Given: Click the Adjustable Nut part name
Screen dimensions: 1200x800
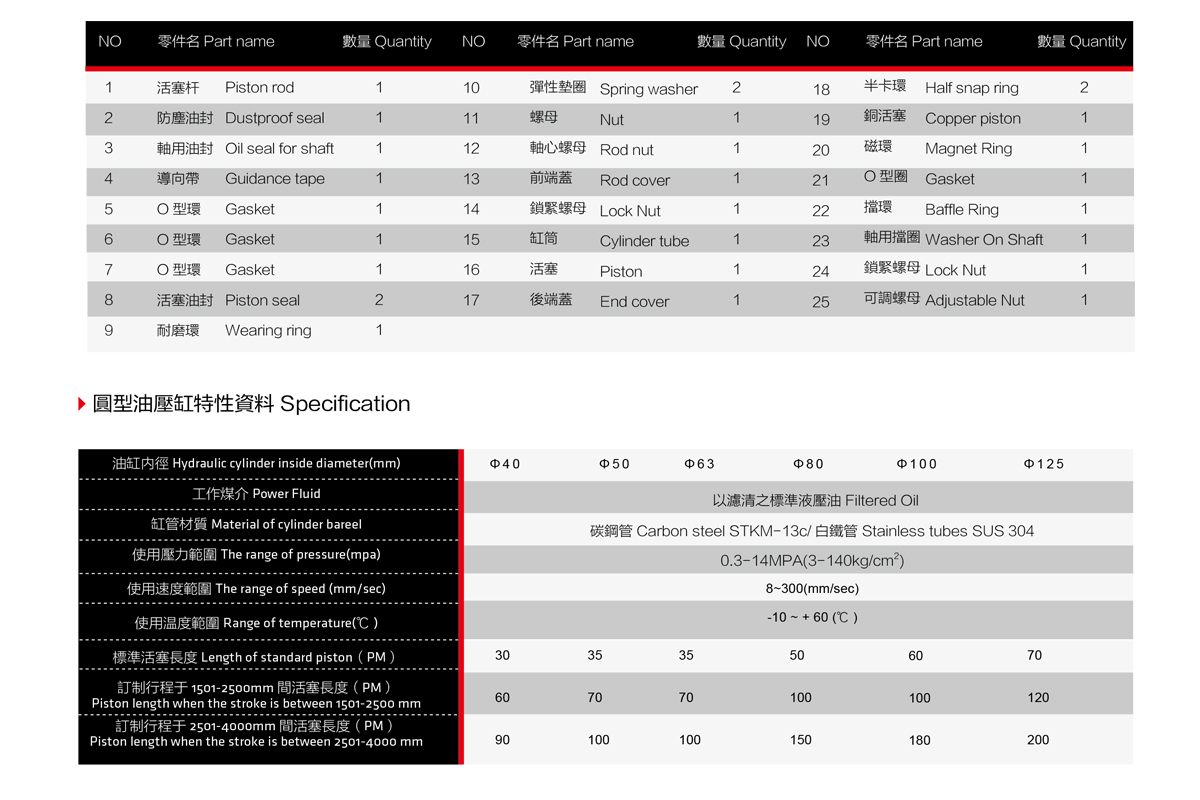Looking at the screenshot, I should click(x=974, y=300).
